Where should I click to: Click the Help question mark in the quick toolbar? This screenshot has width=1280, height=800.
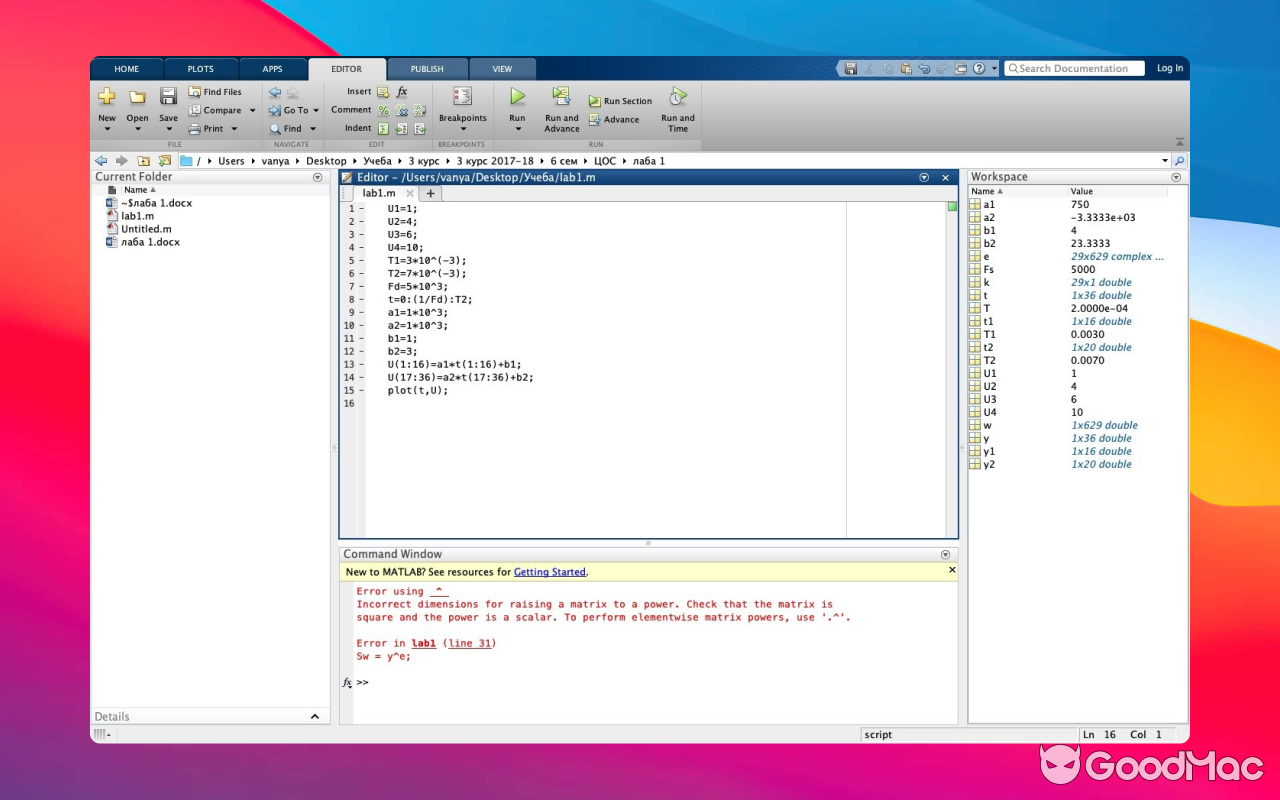(978, 68)
